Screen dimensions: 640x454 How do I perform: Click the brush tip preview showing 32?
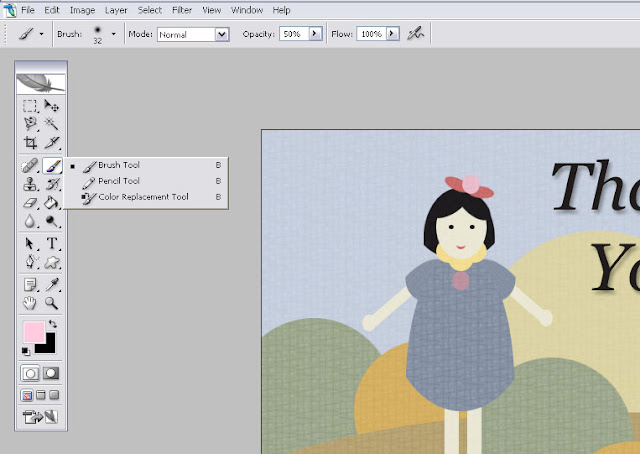[98, 34]
